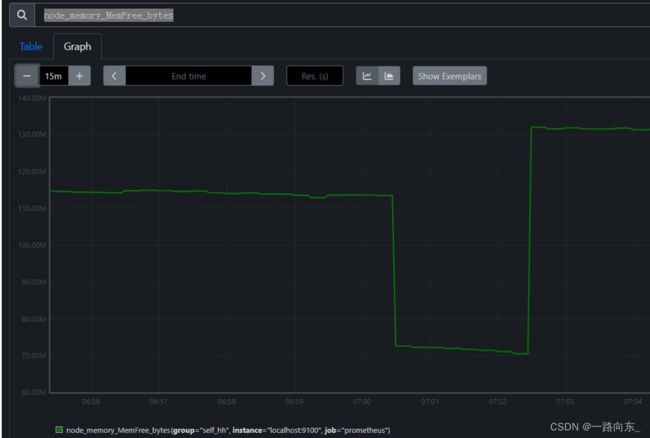Increase the range with the plus button

pyautogui.click(x=79, y=76)
